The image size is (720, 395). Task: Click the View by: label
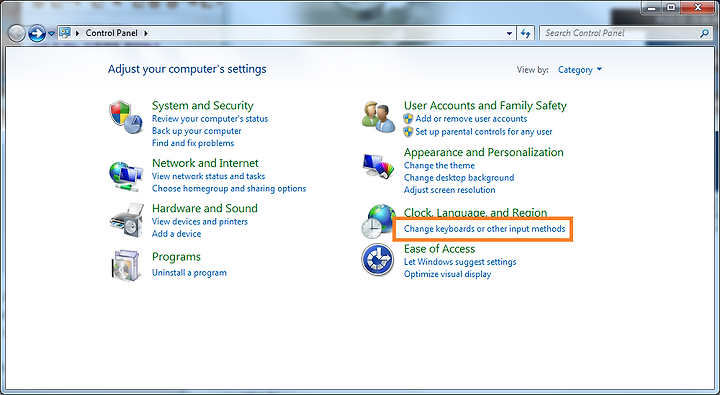tap(533, 70)
